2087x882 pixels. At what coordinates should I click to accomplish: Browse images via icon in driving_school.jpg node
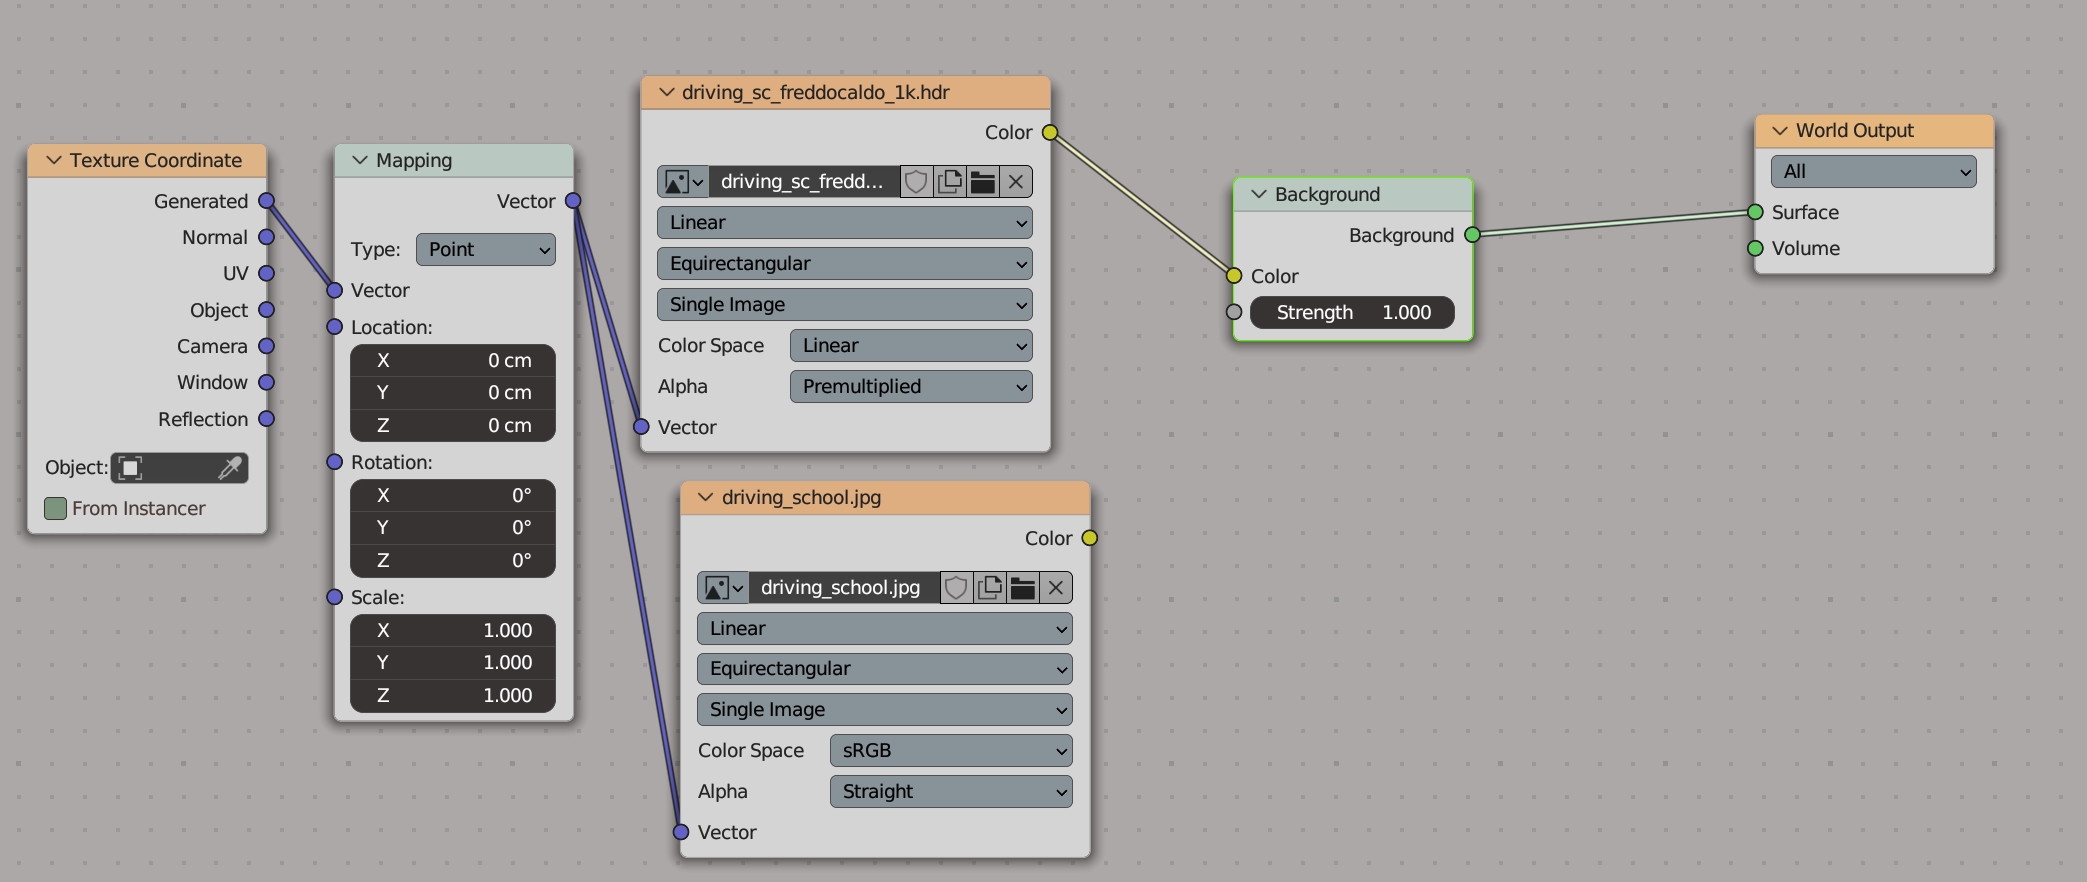click(722, 588)
